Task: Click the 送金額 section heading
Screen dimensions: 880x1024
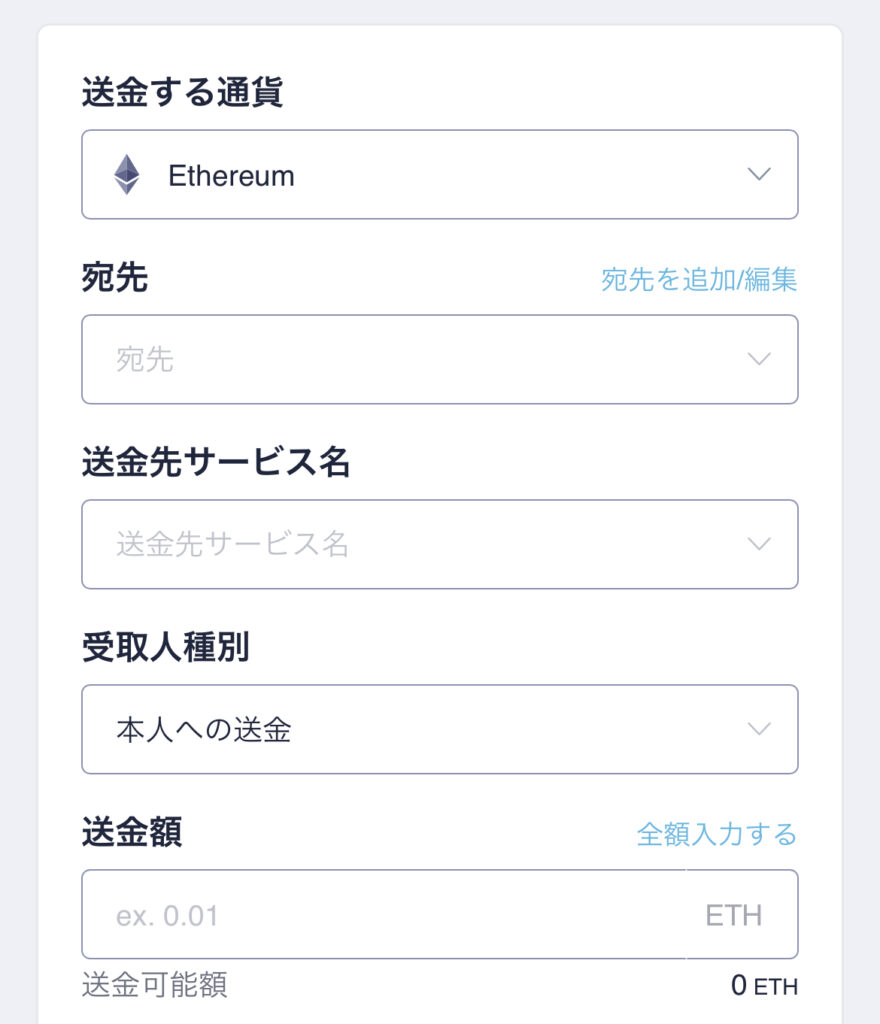Action: (132, 832)
